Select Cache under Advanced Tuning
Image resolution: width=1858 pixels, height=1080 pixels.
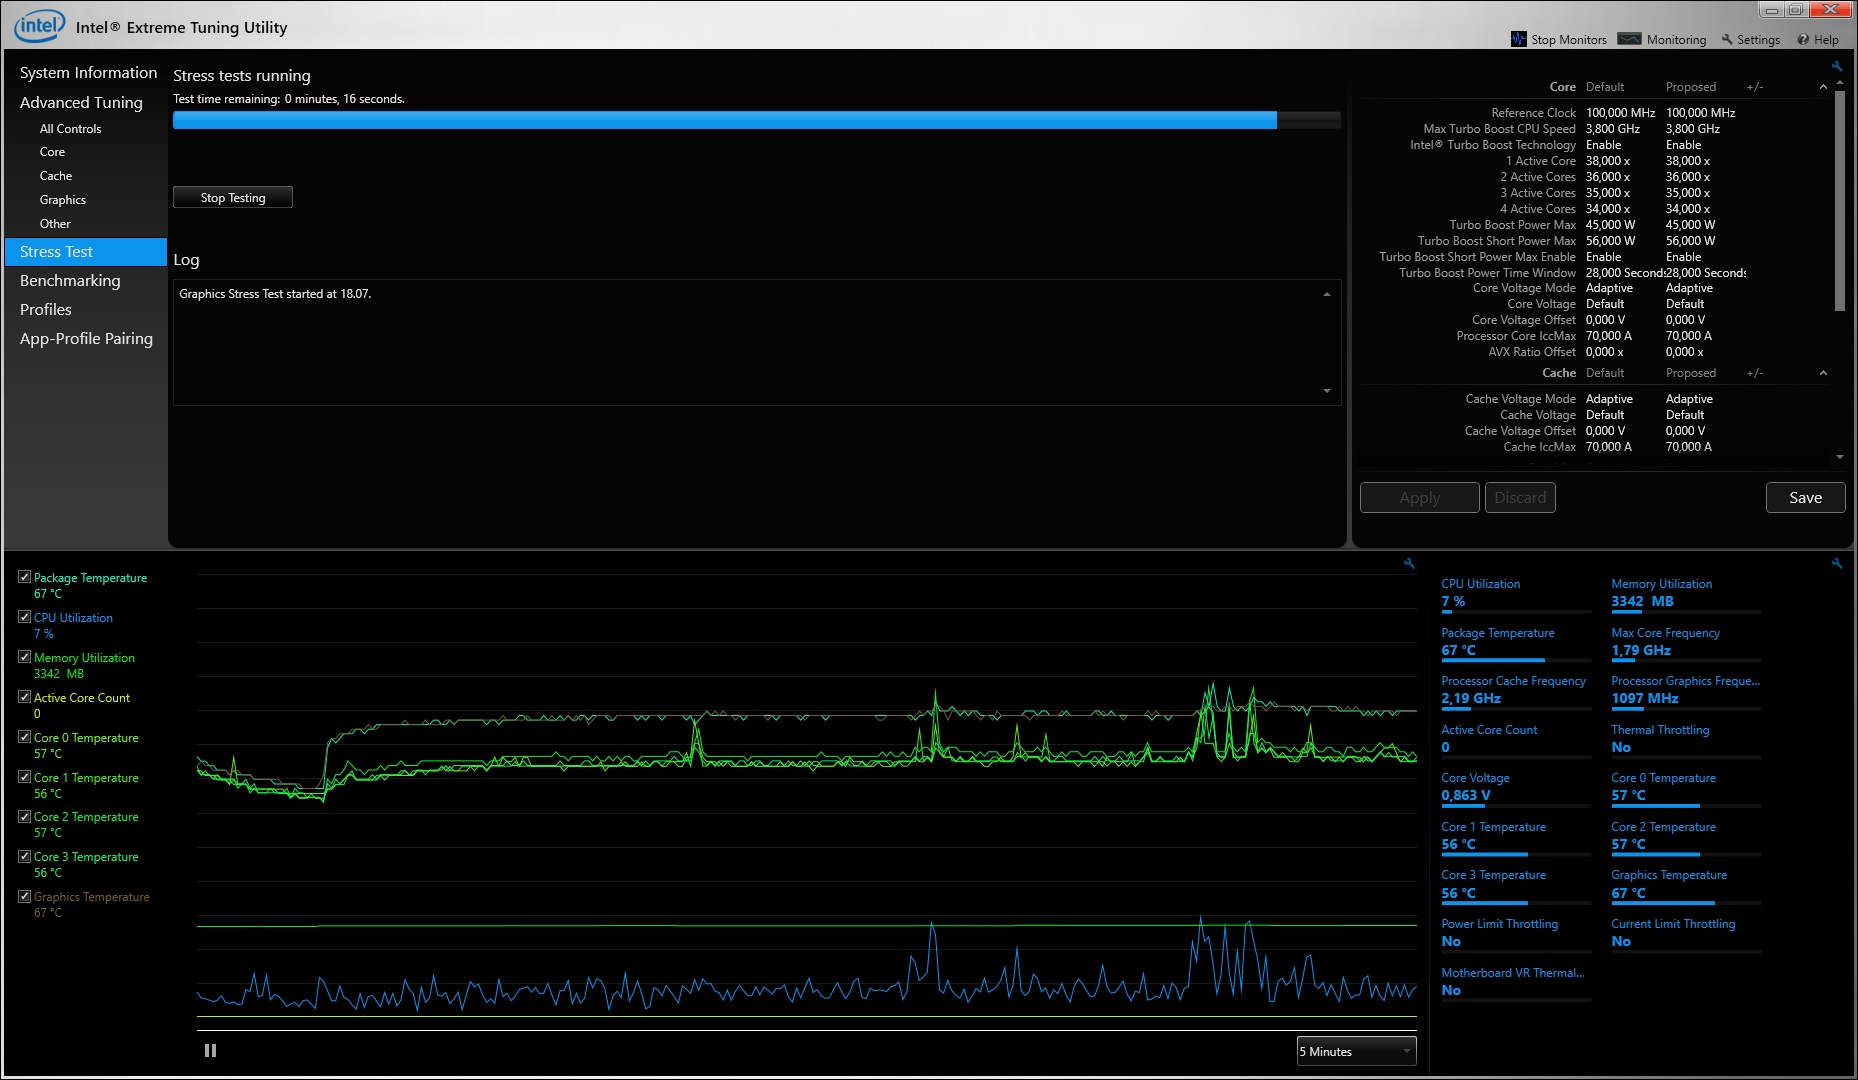(x=56, y=176)
